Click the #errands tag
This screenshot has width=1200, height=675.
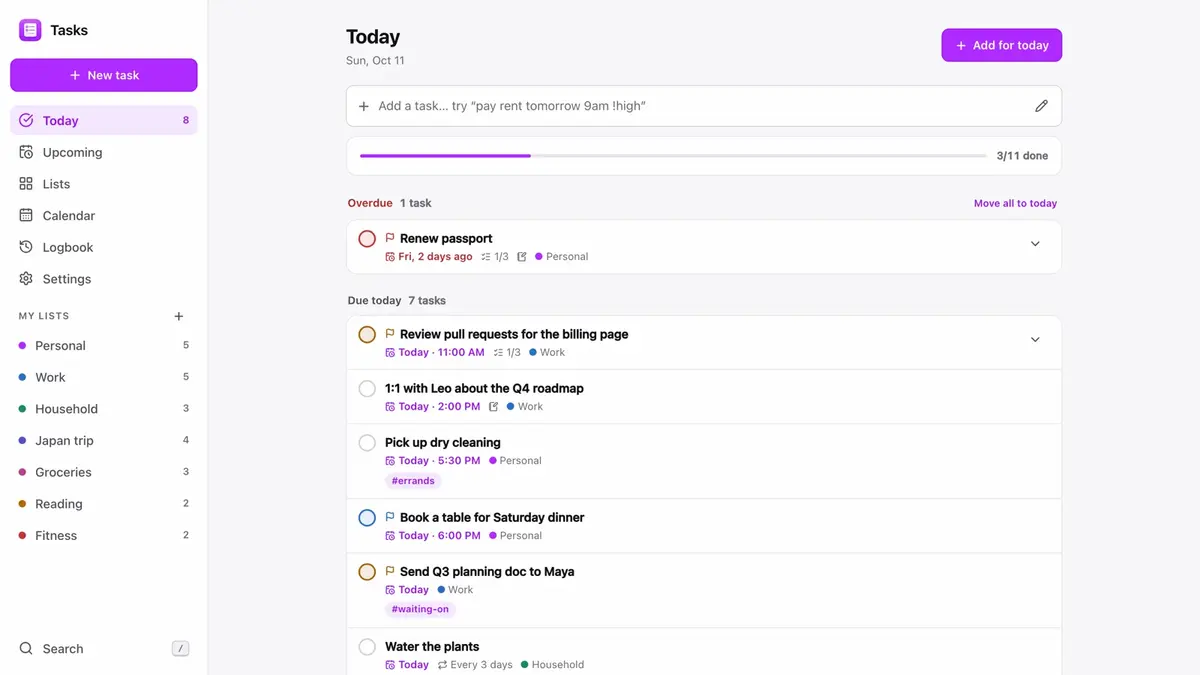[x=413, y=481]
